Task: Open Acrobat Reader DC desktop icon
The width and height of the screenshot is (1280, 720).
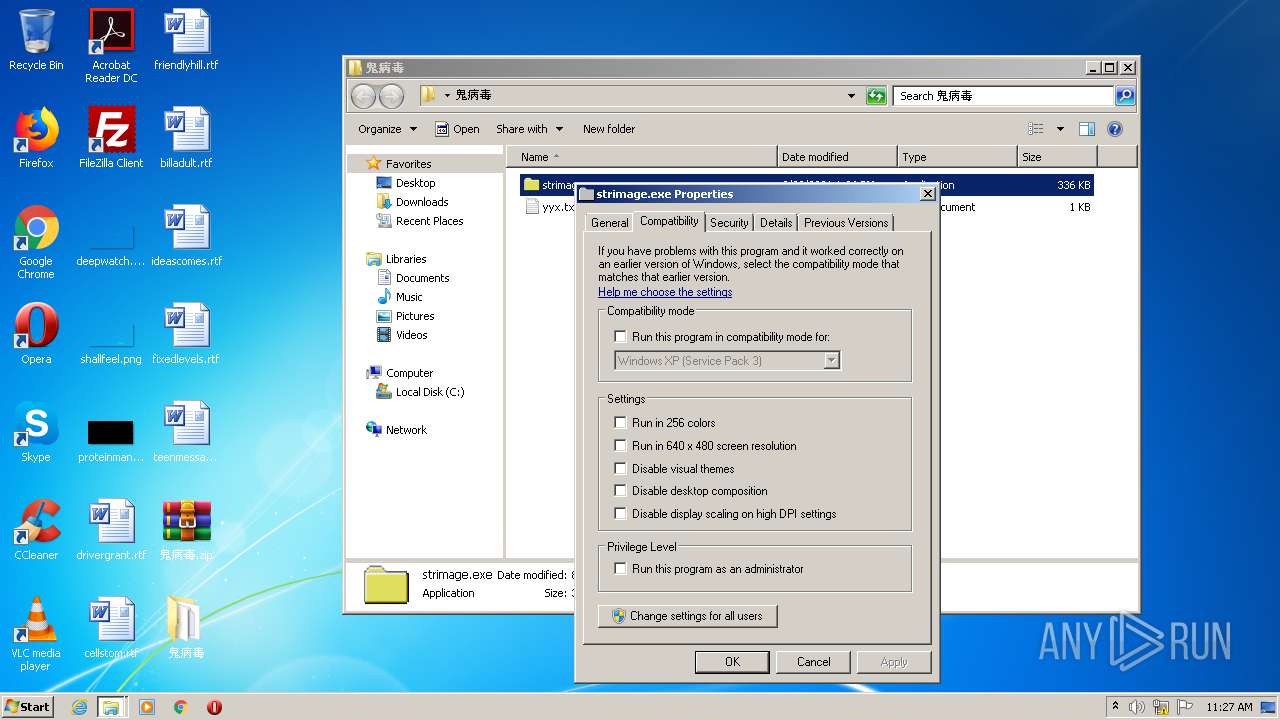Action: (111, 46)
